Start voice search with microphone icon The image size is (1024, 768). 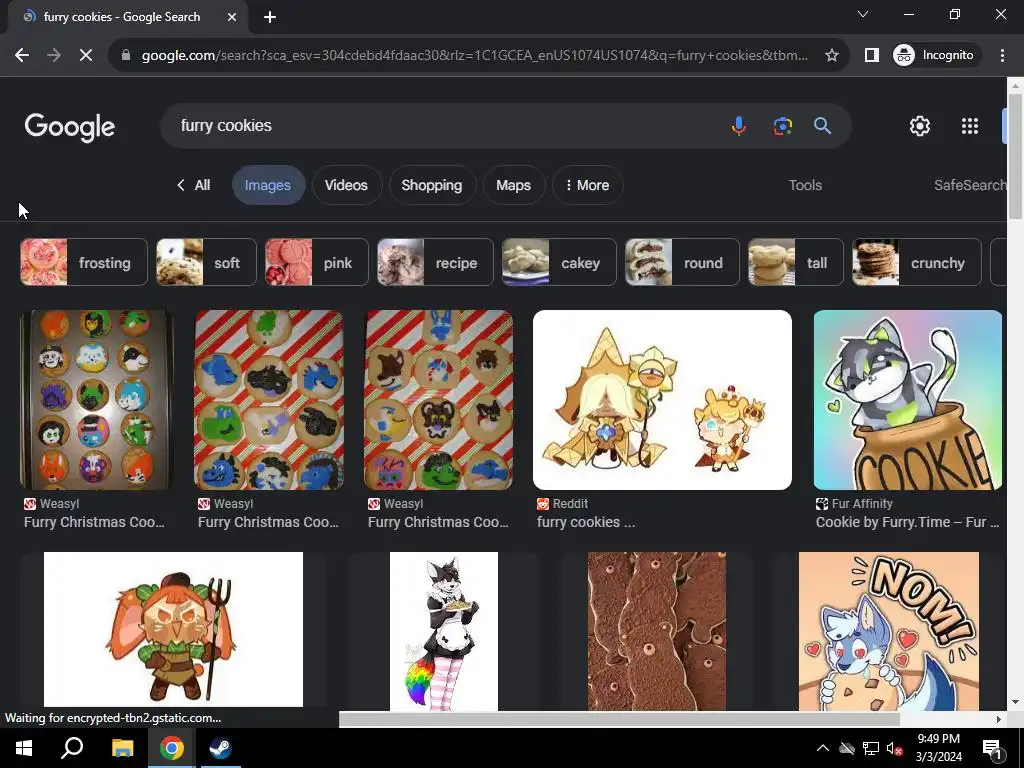coord(739,125)
